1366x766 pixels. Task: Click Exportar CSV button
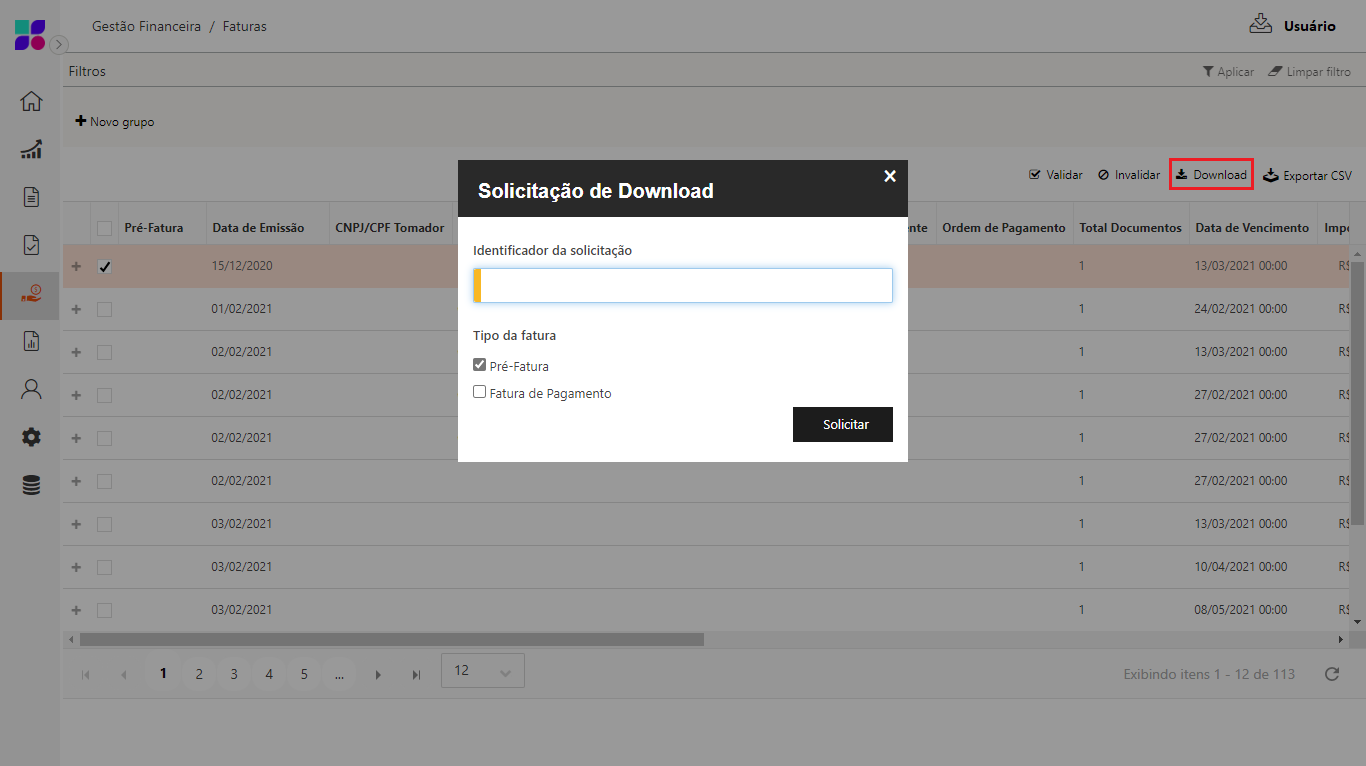point(1307,175)
